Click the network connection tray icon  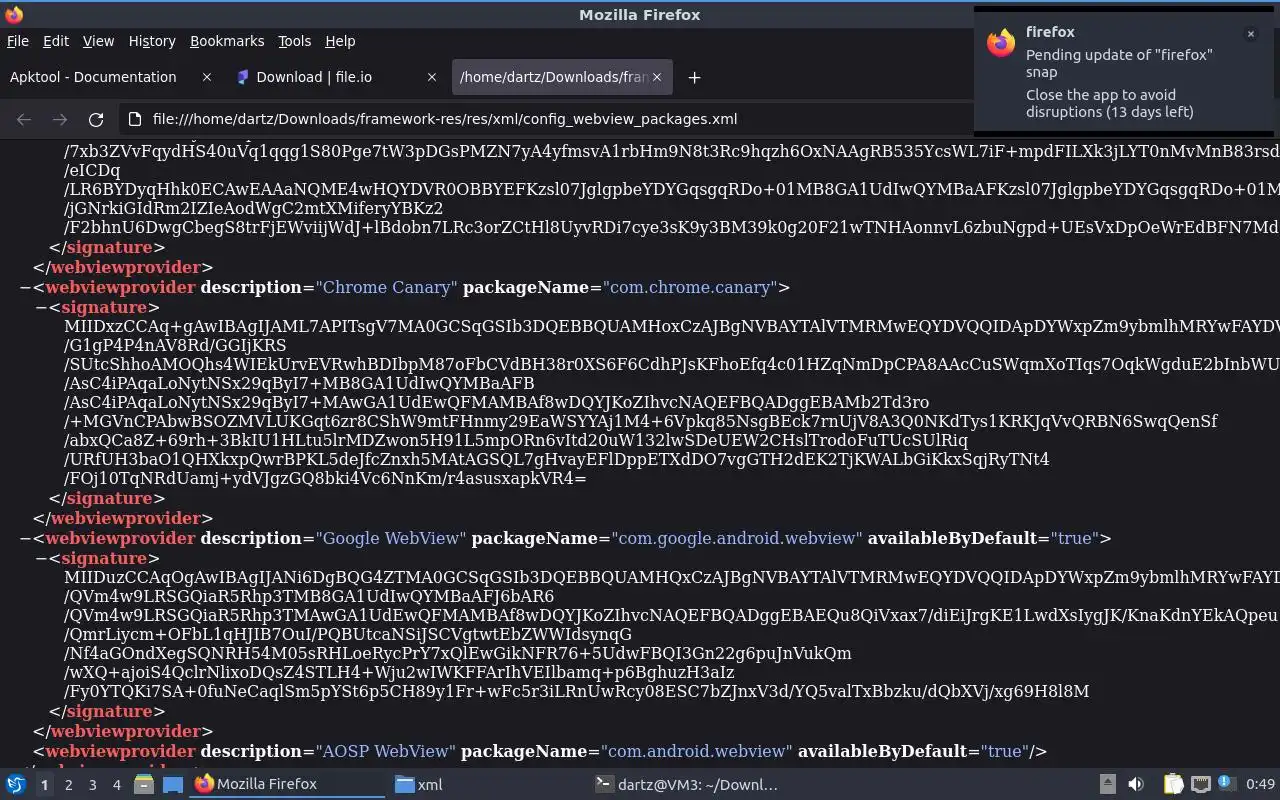[1200, 784]
